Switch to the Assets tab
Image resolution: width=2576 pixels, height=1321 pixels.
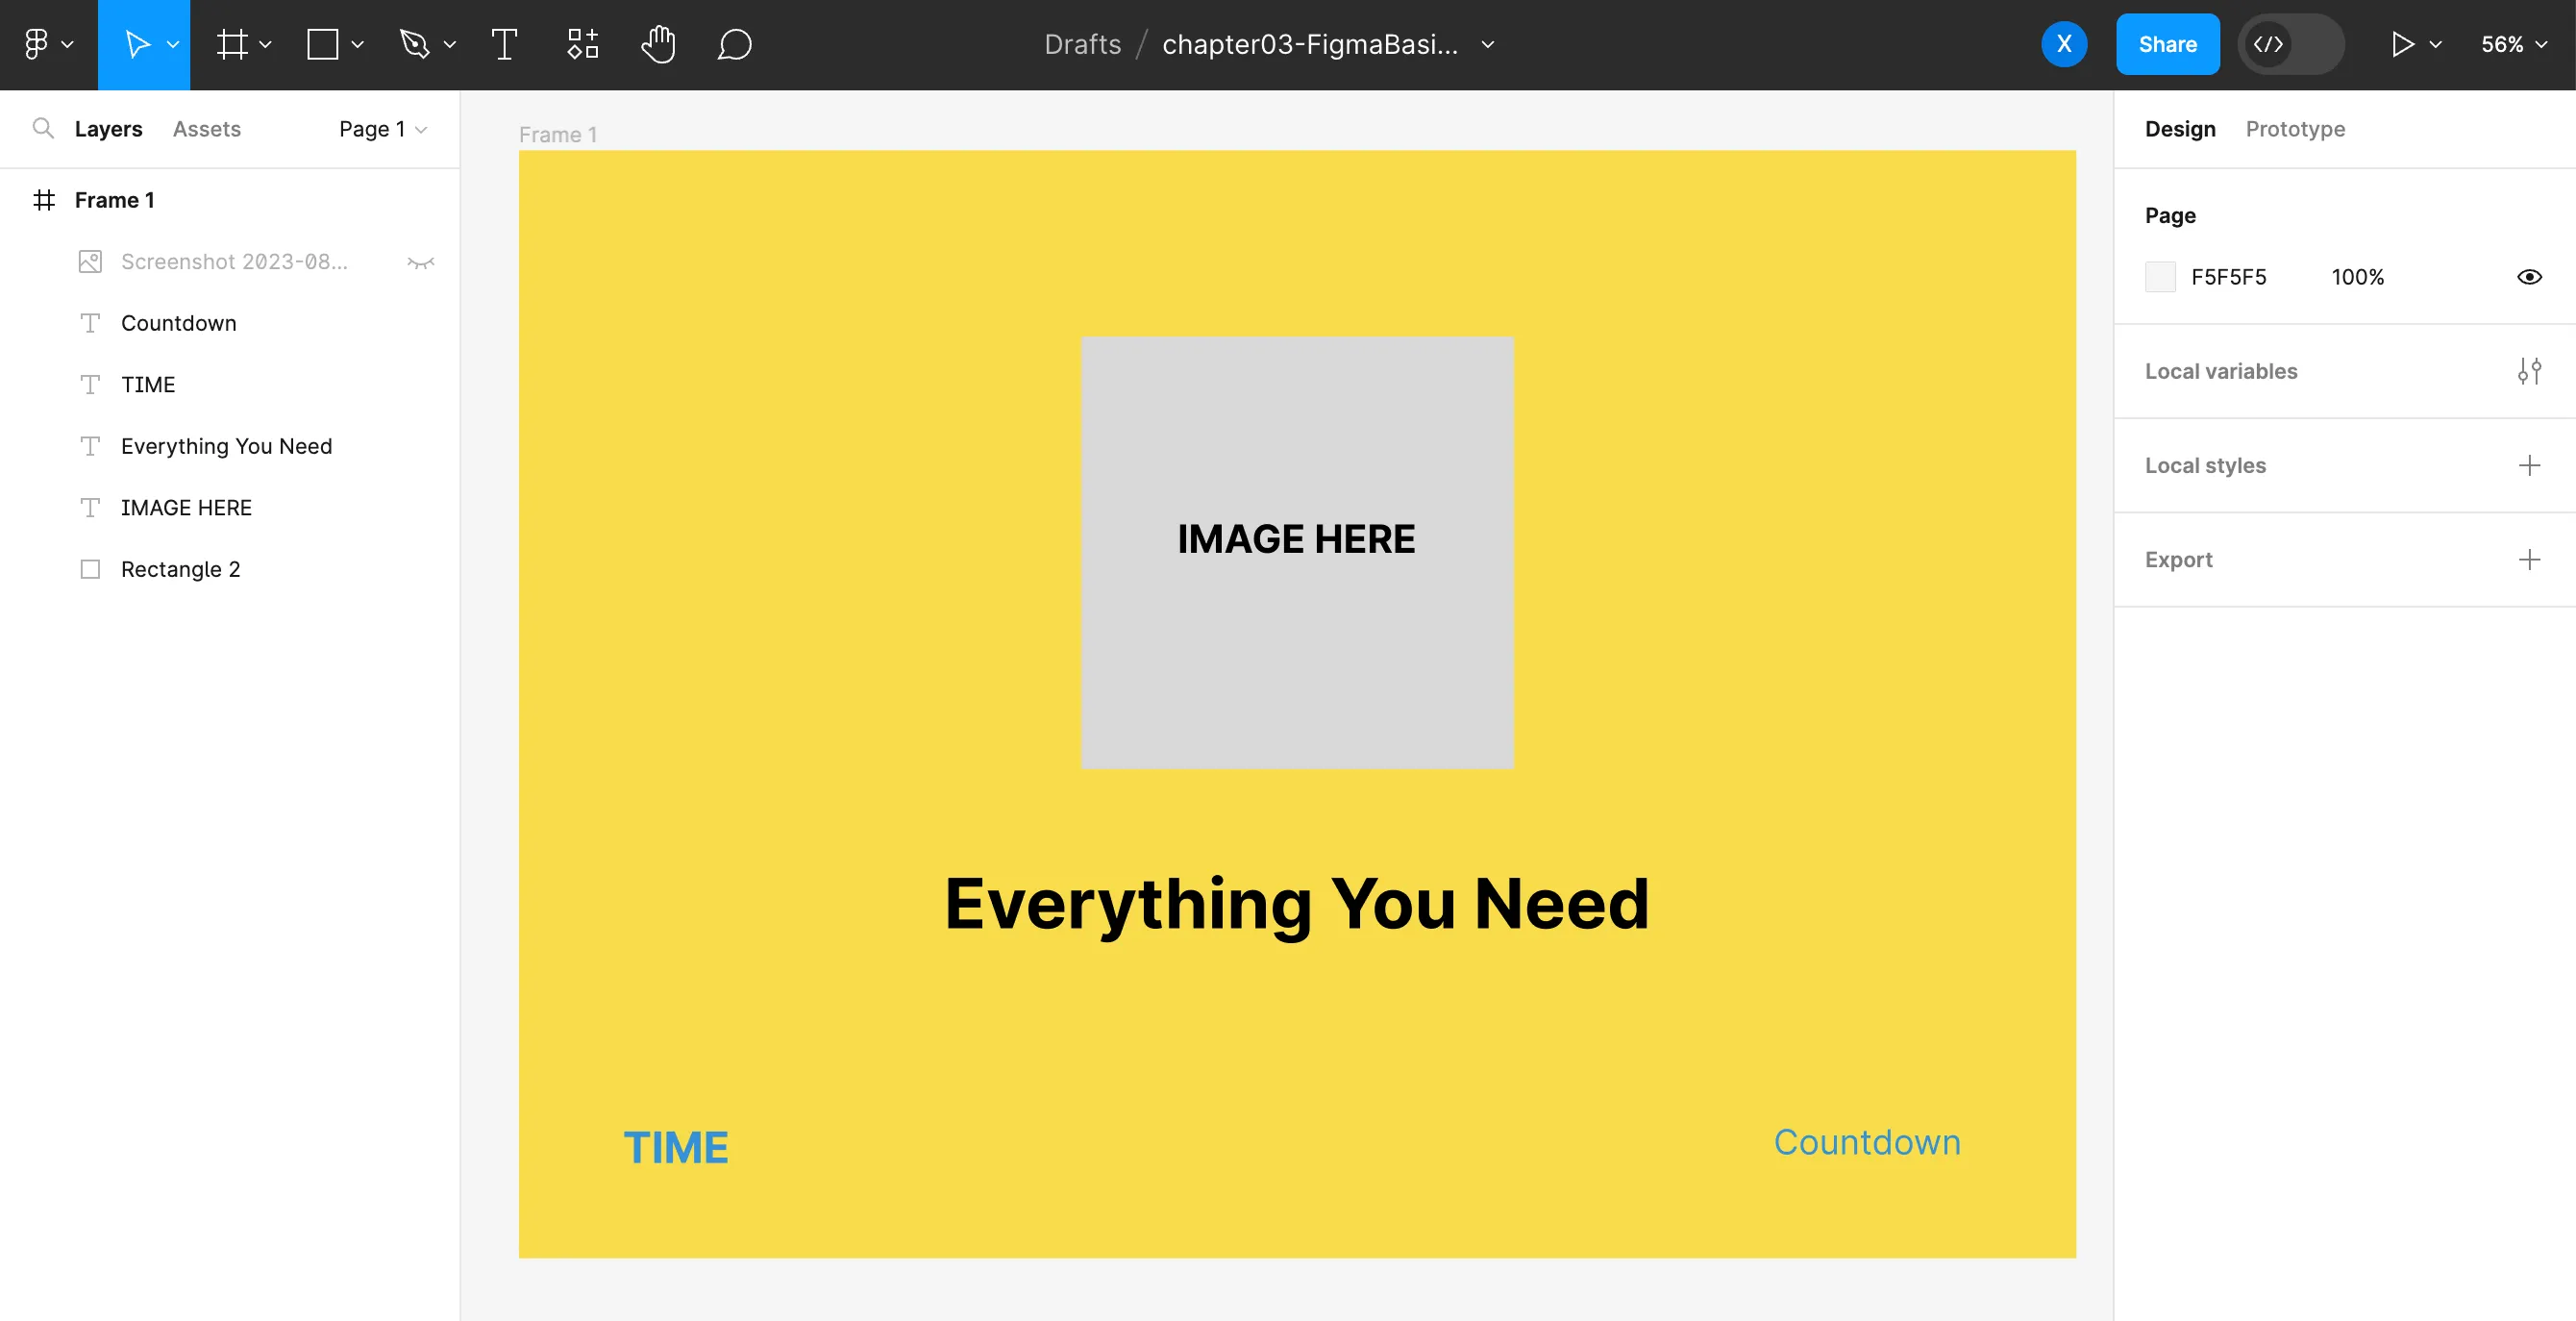click(206, 129)
